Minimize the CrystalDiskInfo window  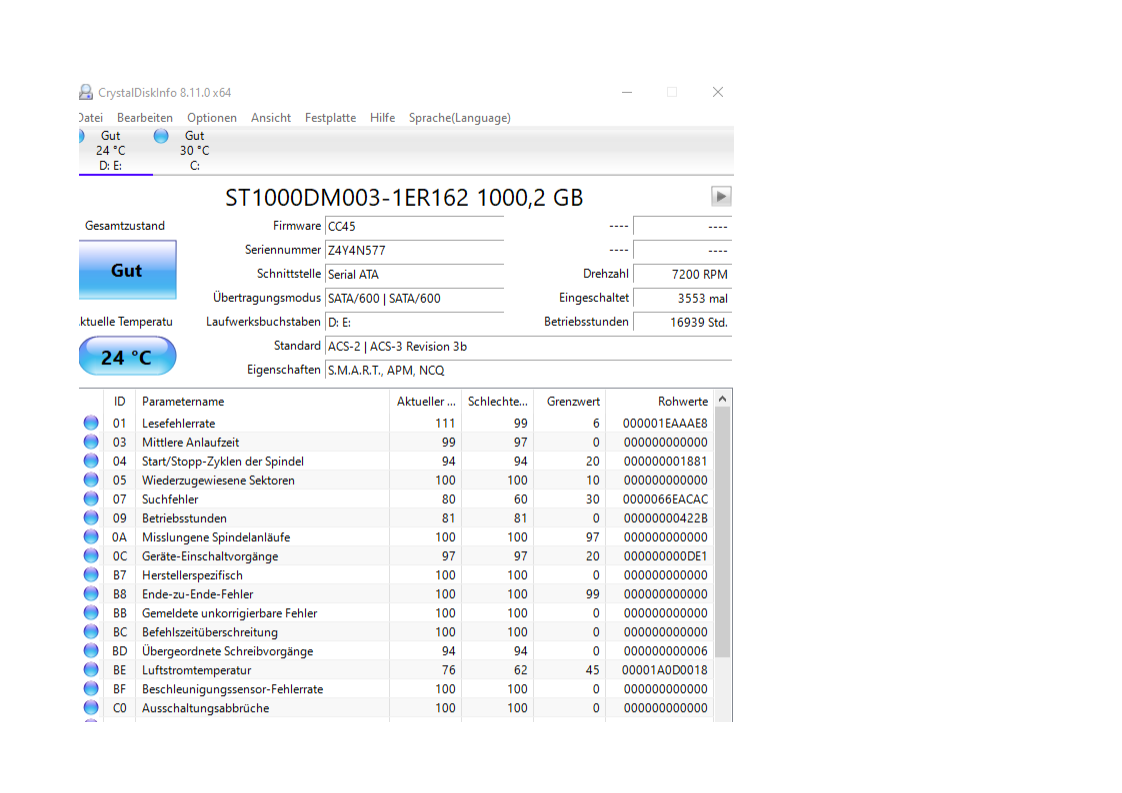pyautogui.click(x=627, y=92)
